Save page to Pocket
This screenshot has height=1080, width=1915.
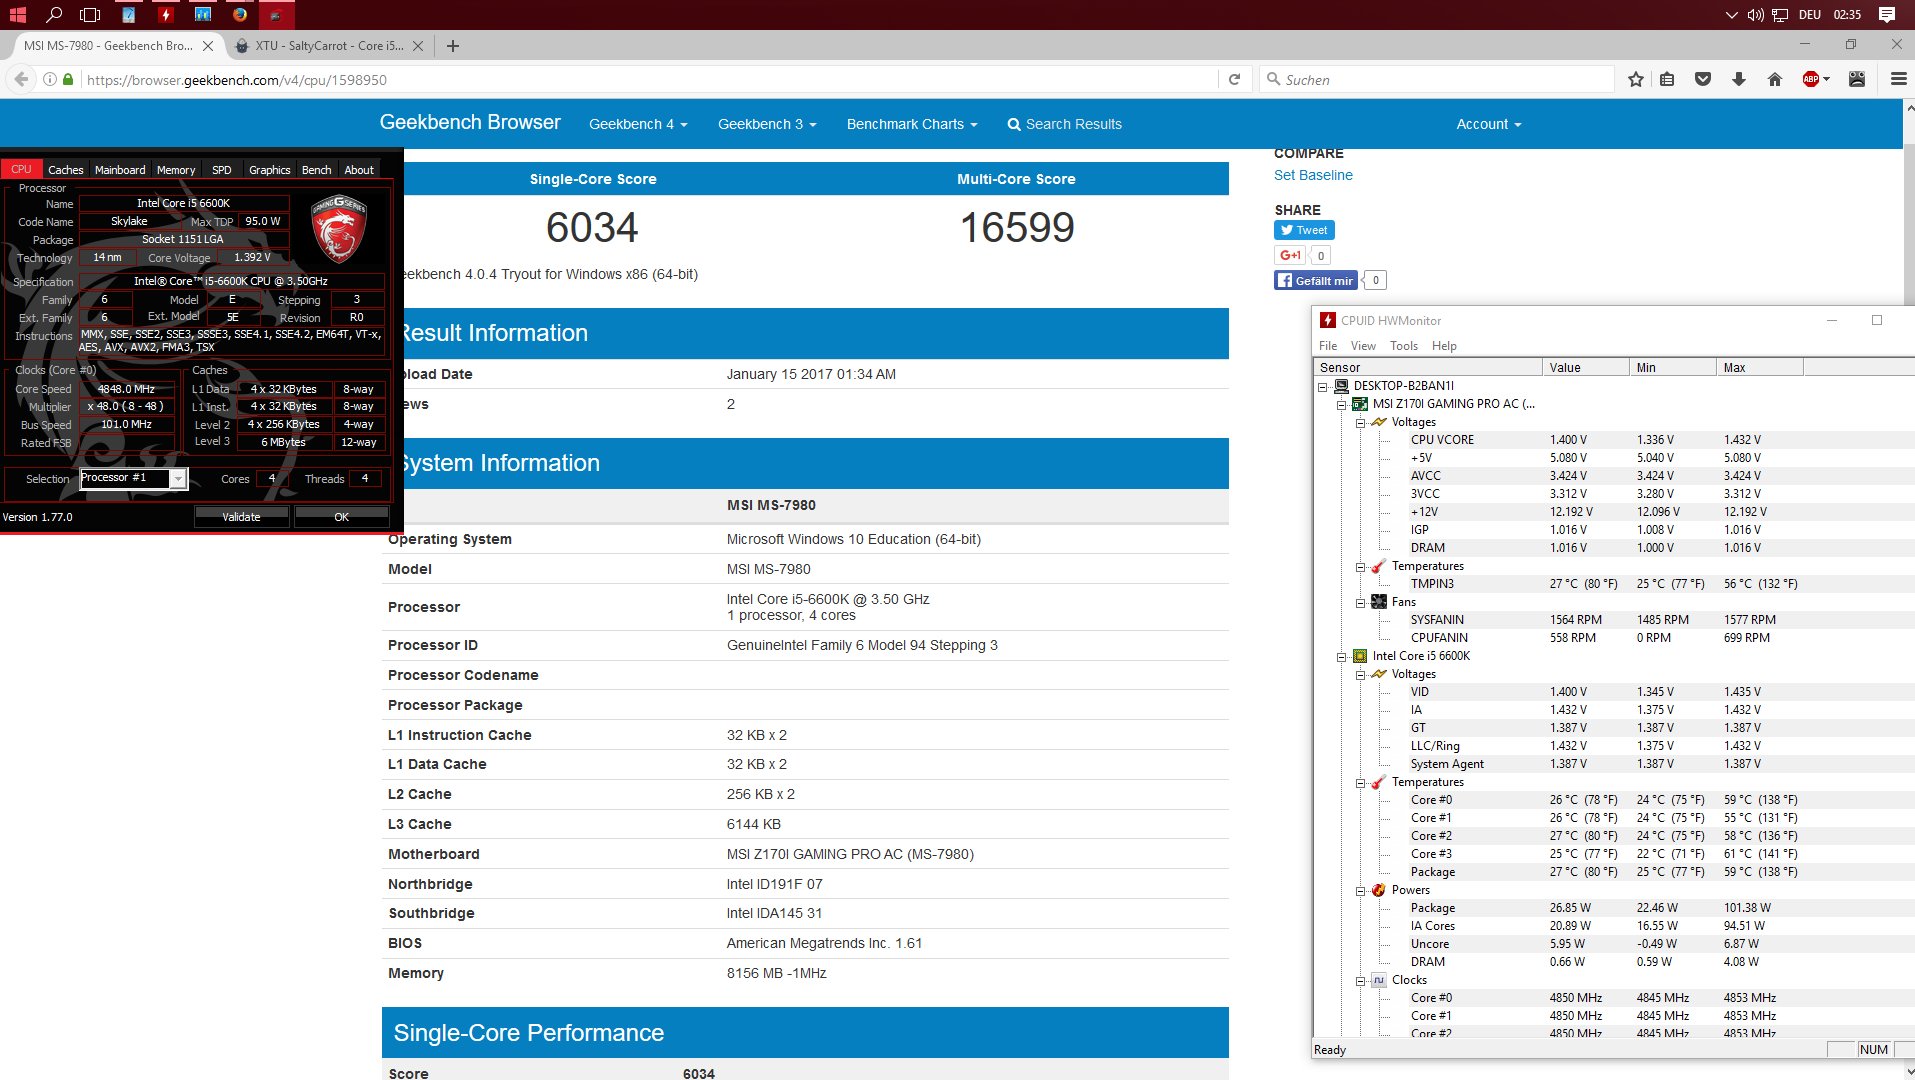pos(1703,80)
